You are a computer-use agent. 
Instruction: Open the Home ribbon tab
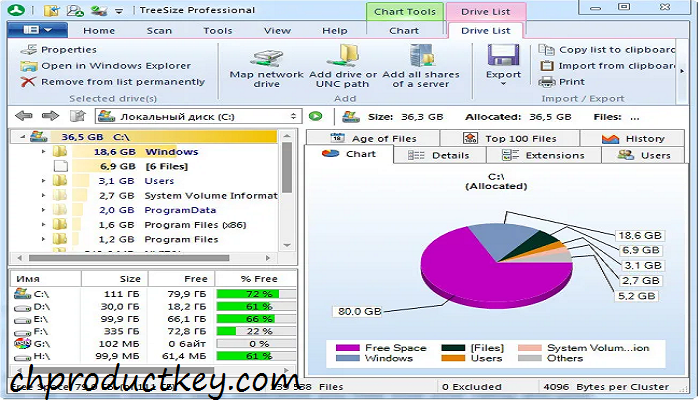[x=99, y=31]
